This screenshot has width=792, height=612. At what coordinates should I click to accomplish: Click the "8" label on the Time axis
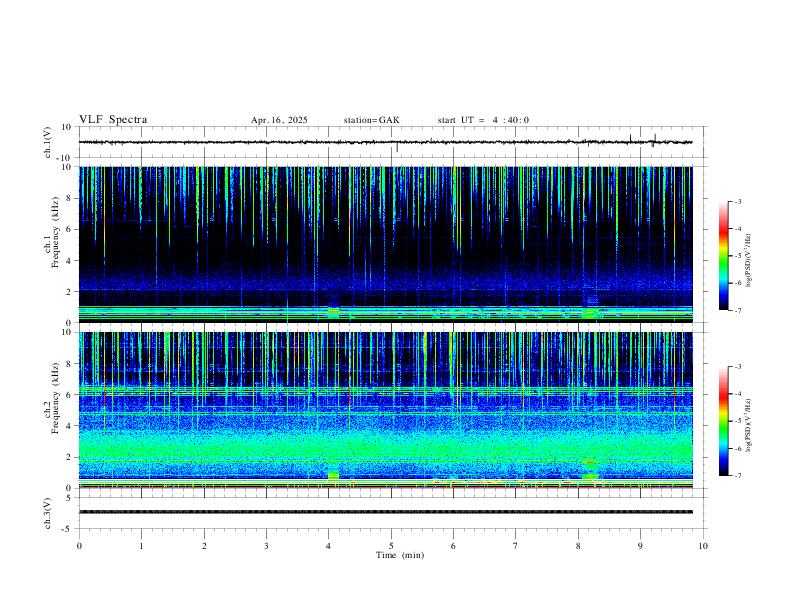[x=578, y=546]
